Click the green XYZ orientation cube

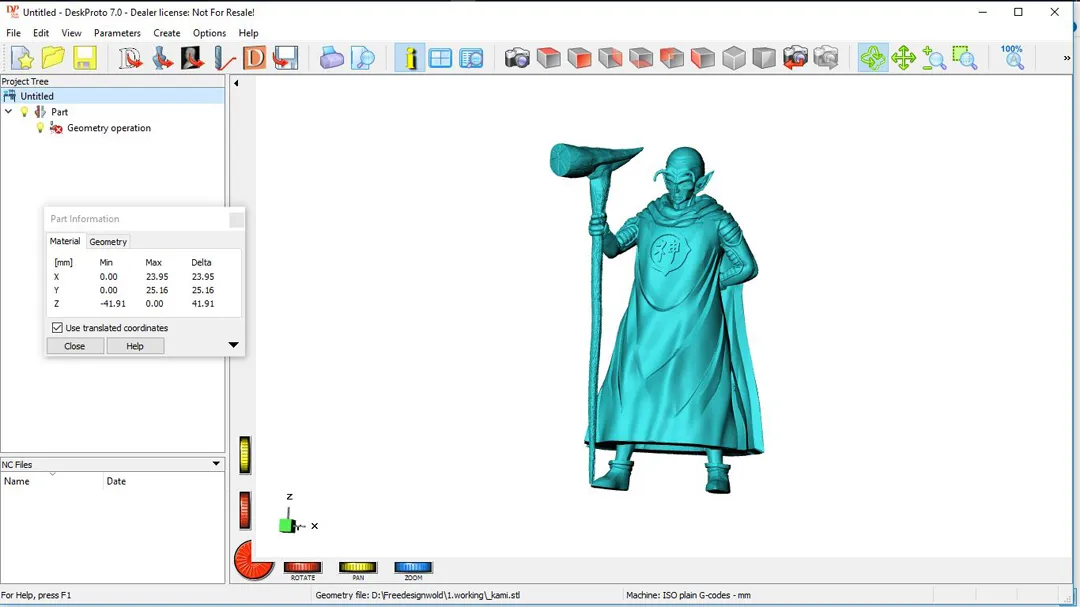pos(287,525)
